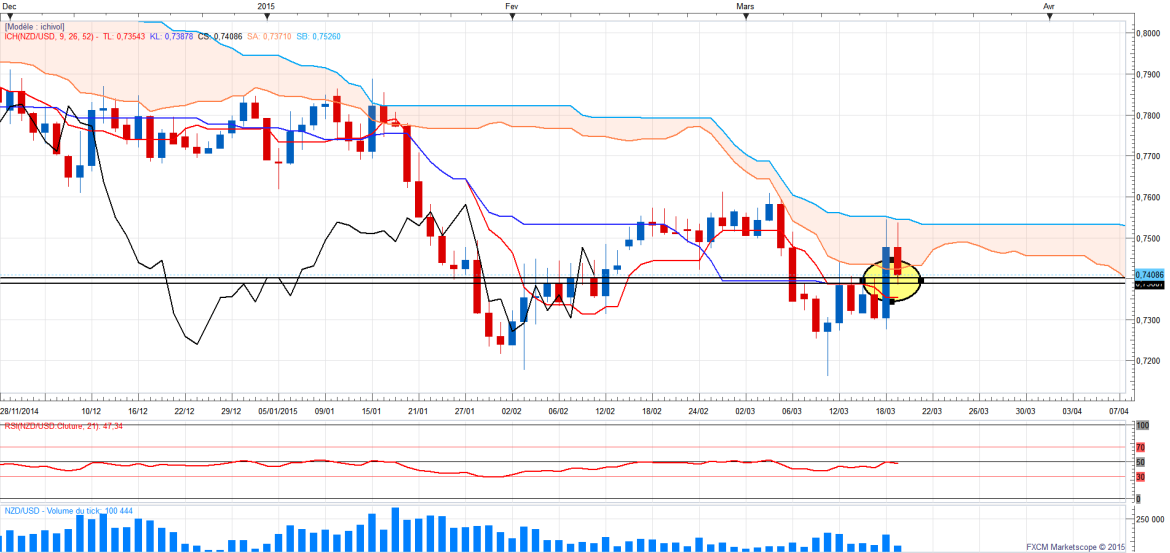Click the 24/02 date label
The height and width of the screenshot is (553, 1170).
[x=699, y=411]
